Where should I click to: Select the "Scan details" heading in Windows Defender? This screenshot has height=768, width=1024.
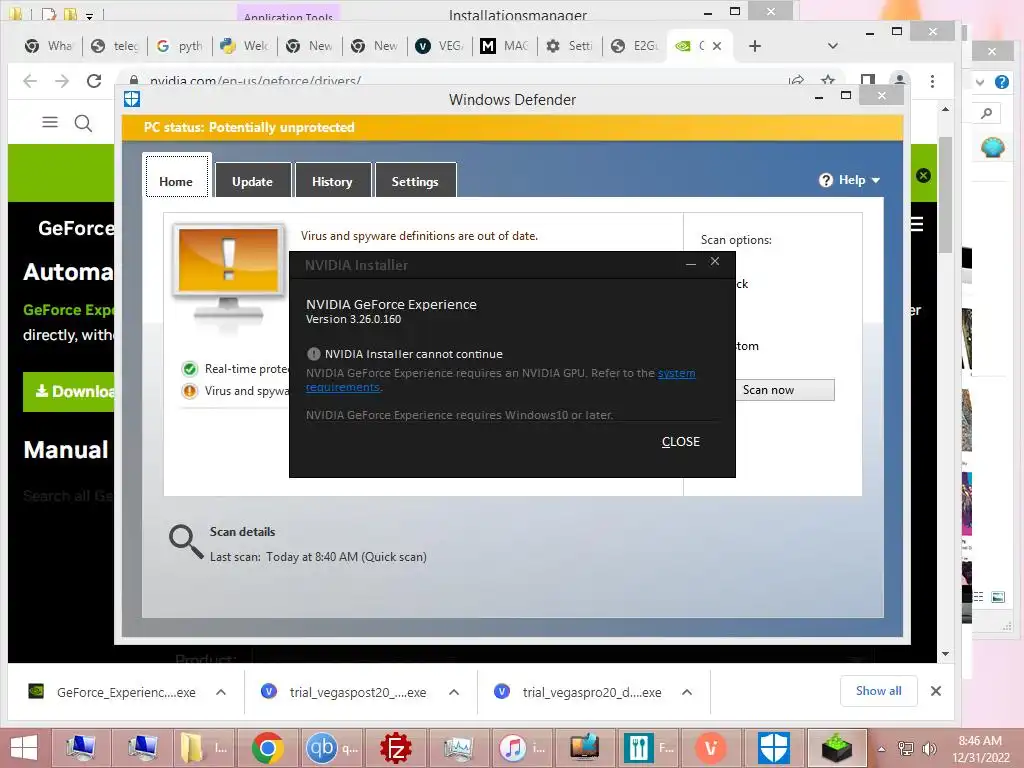242,532
